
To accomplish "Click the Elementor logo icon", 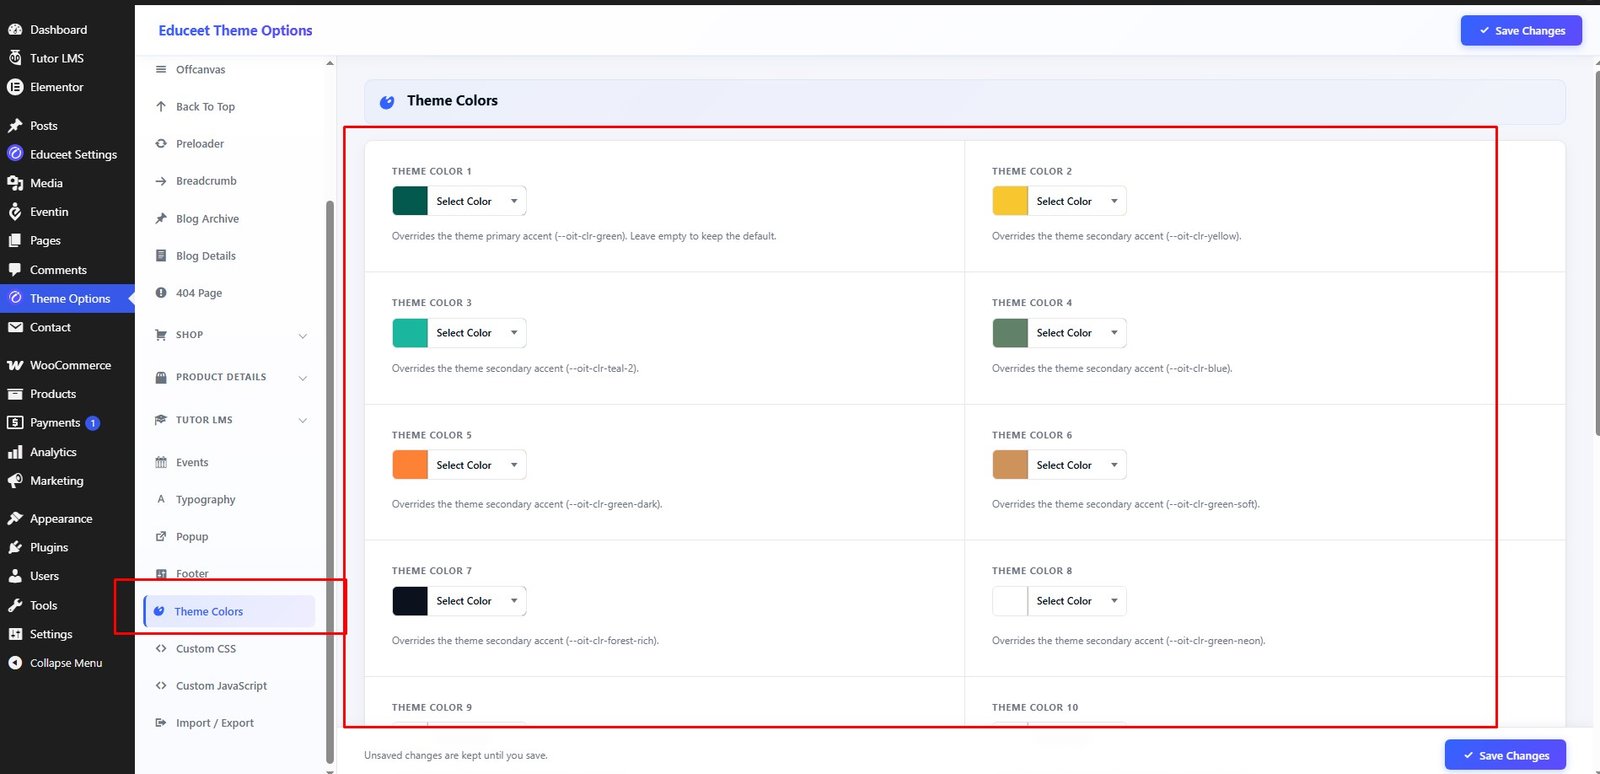I will pos(15,87).
